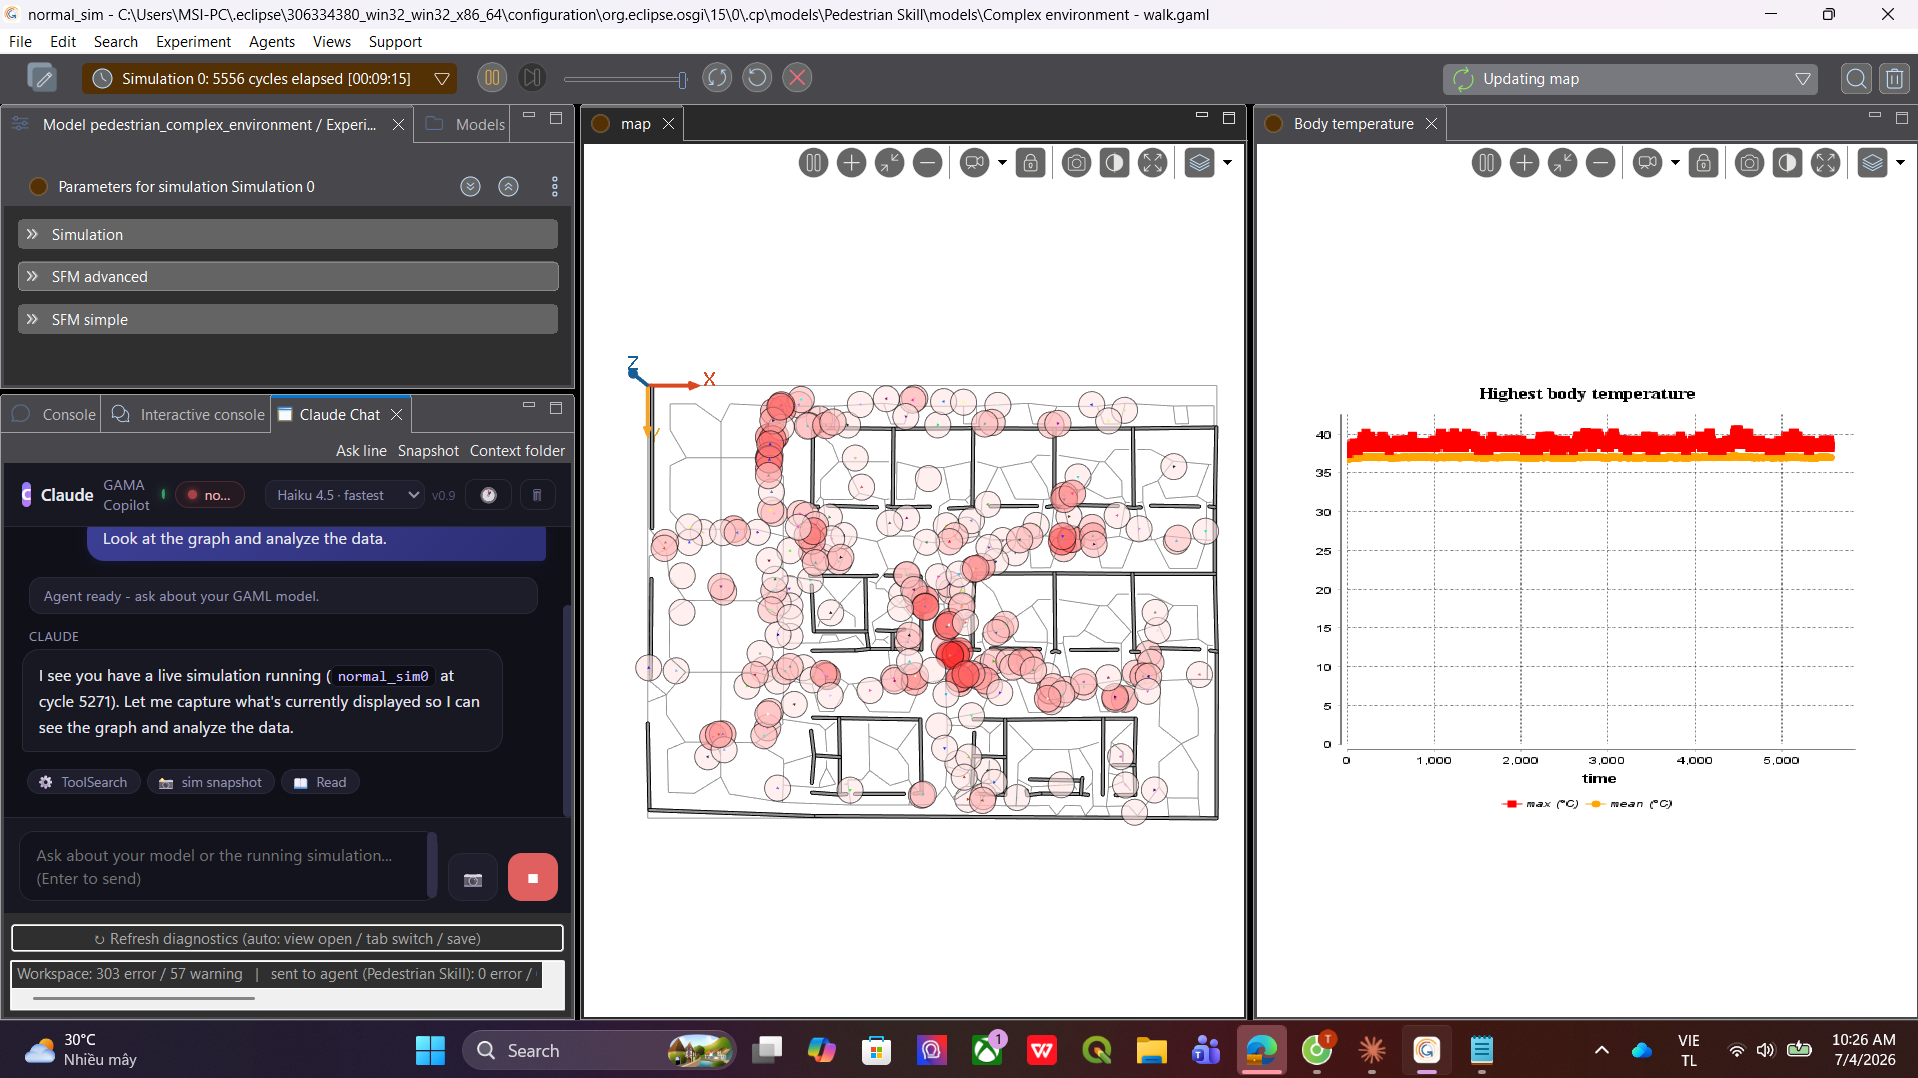Open the map camera presets dropdown arrow

tap(1002, 163)
